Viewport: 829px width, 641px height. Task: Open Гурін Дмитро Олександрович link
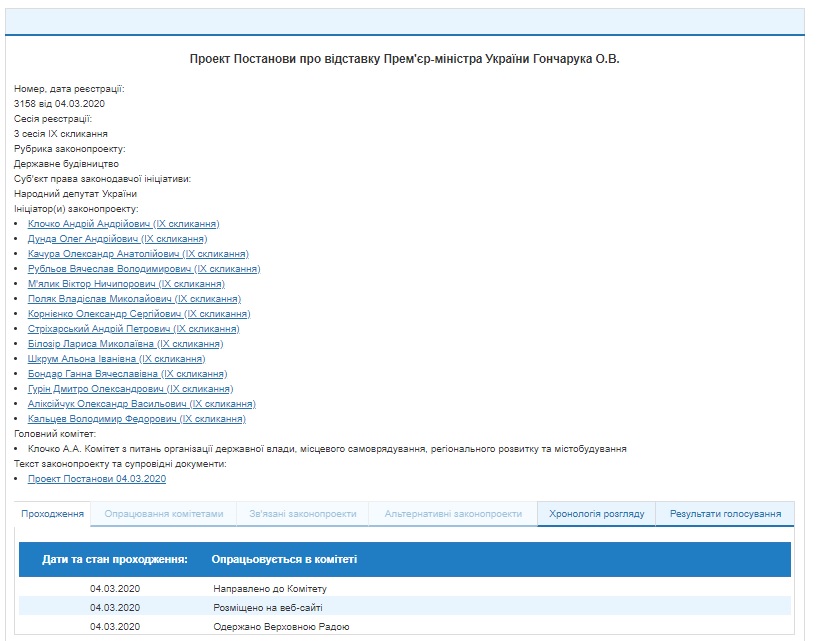pos(131,389)
